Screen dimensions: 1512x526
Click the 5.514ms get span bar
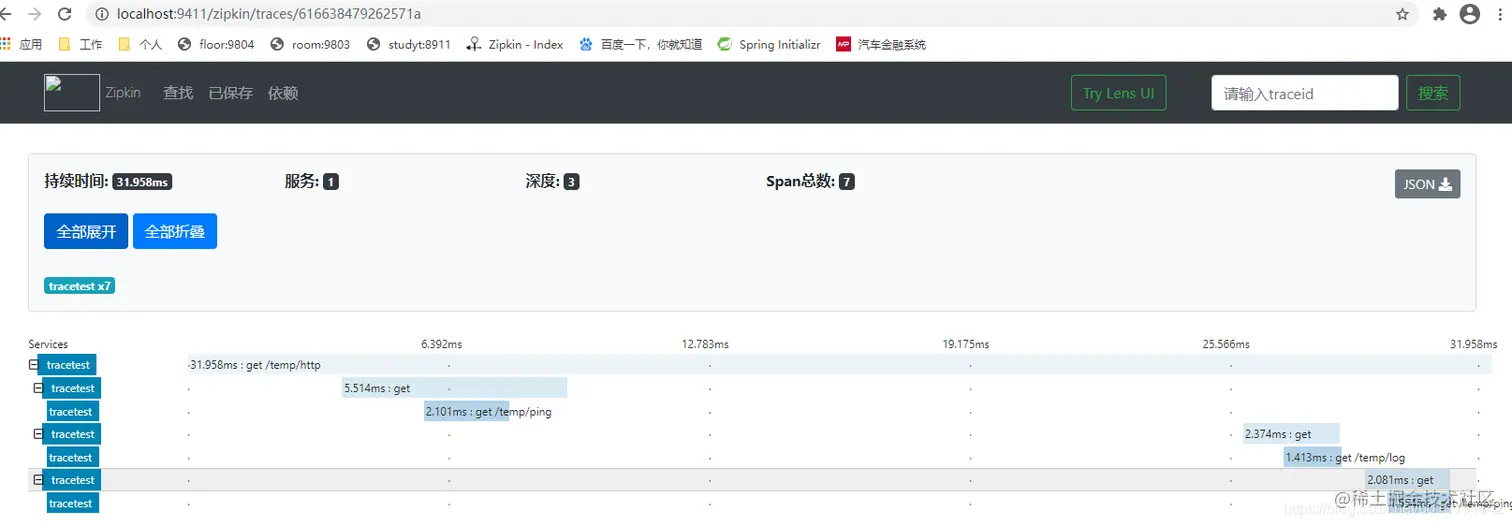tap(454, 388)
